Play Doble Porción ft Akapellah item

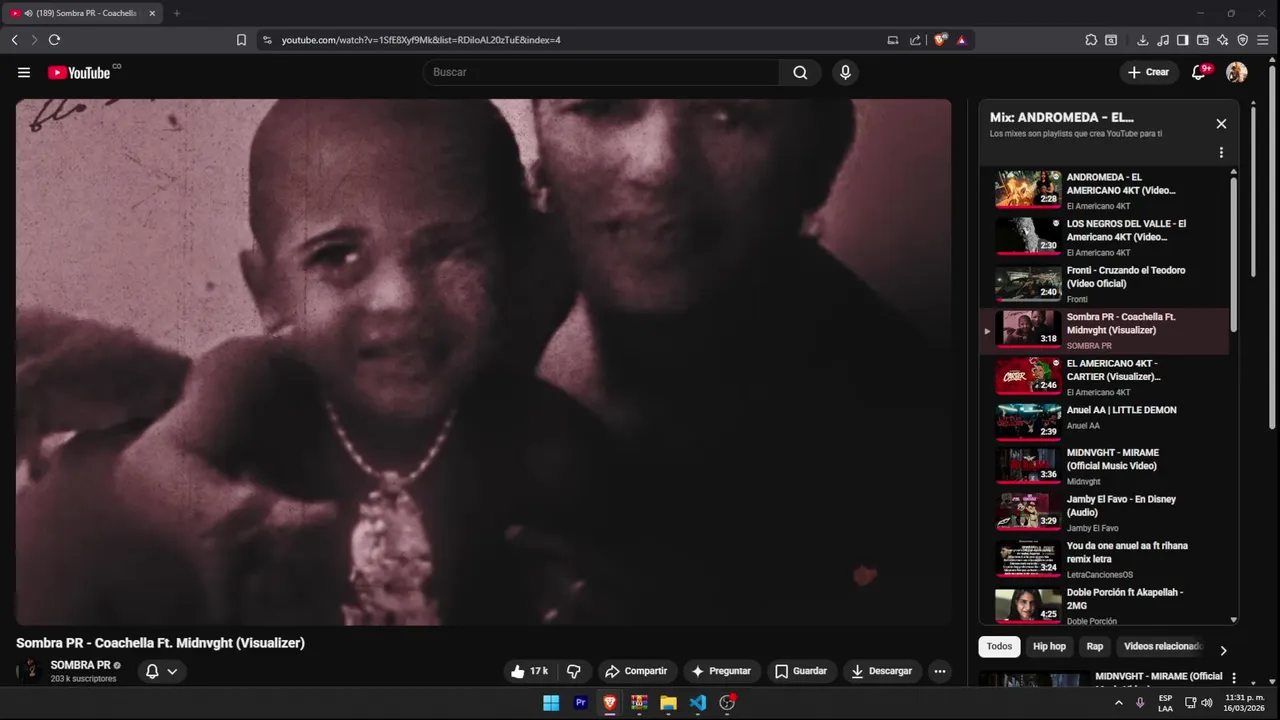[x=1102, y=605]
